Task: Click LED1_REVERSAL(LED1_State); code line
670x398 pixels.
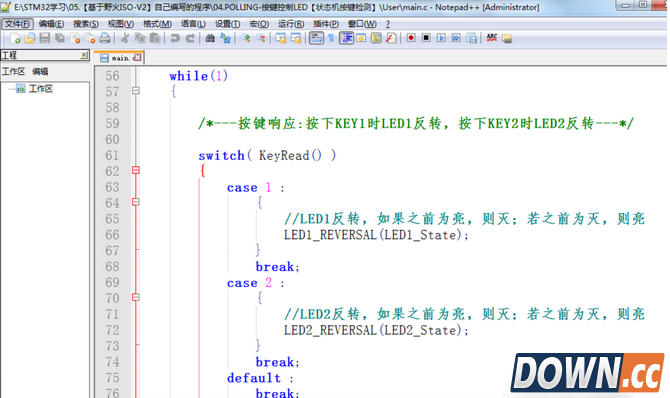Action: tap(376, 235)
